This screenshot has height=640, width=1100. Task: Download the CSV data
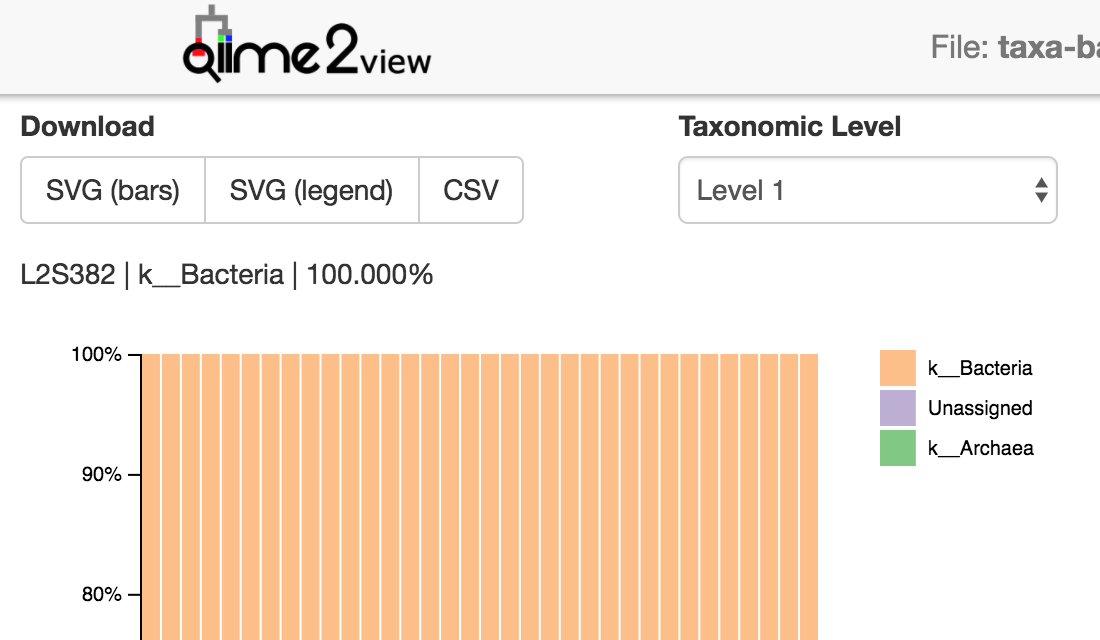[x=471, y=190]
